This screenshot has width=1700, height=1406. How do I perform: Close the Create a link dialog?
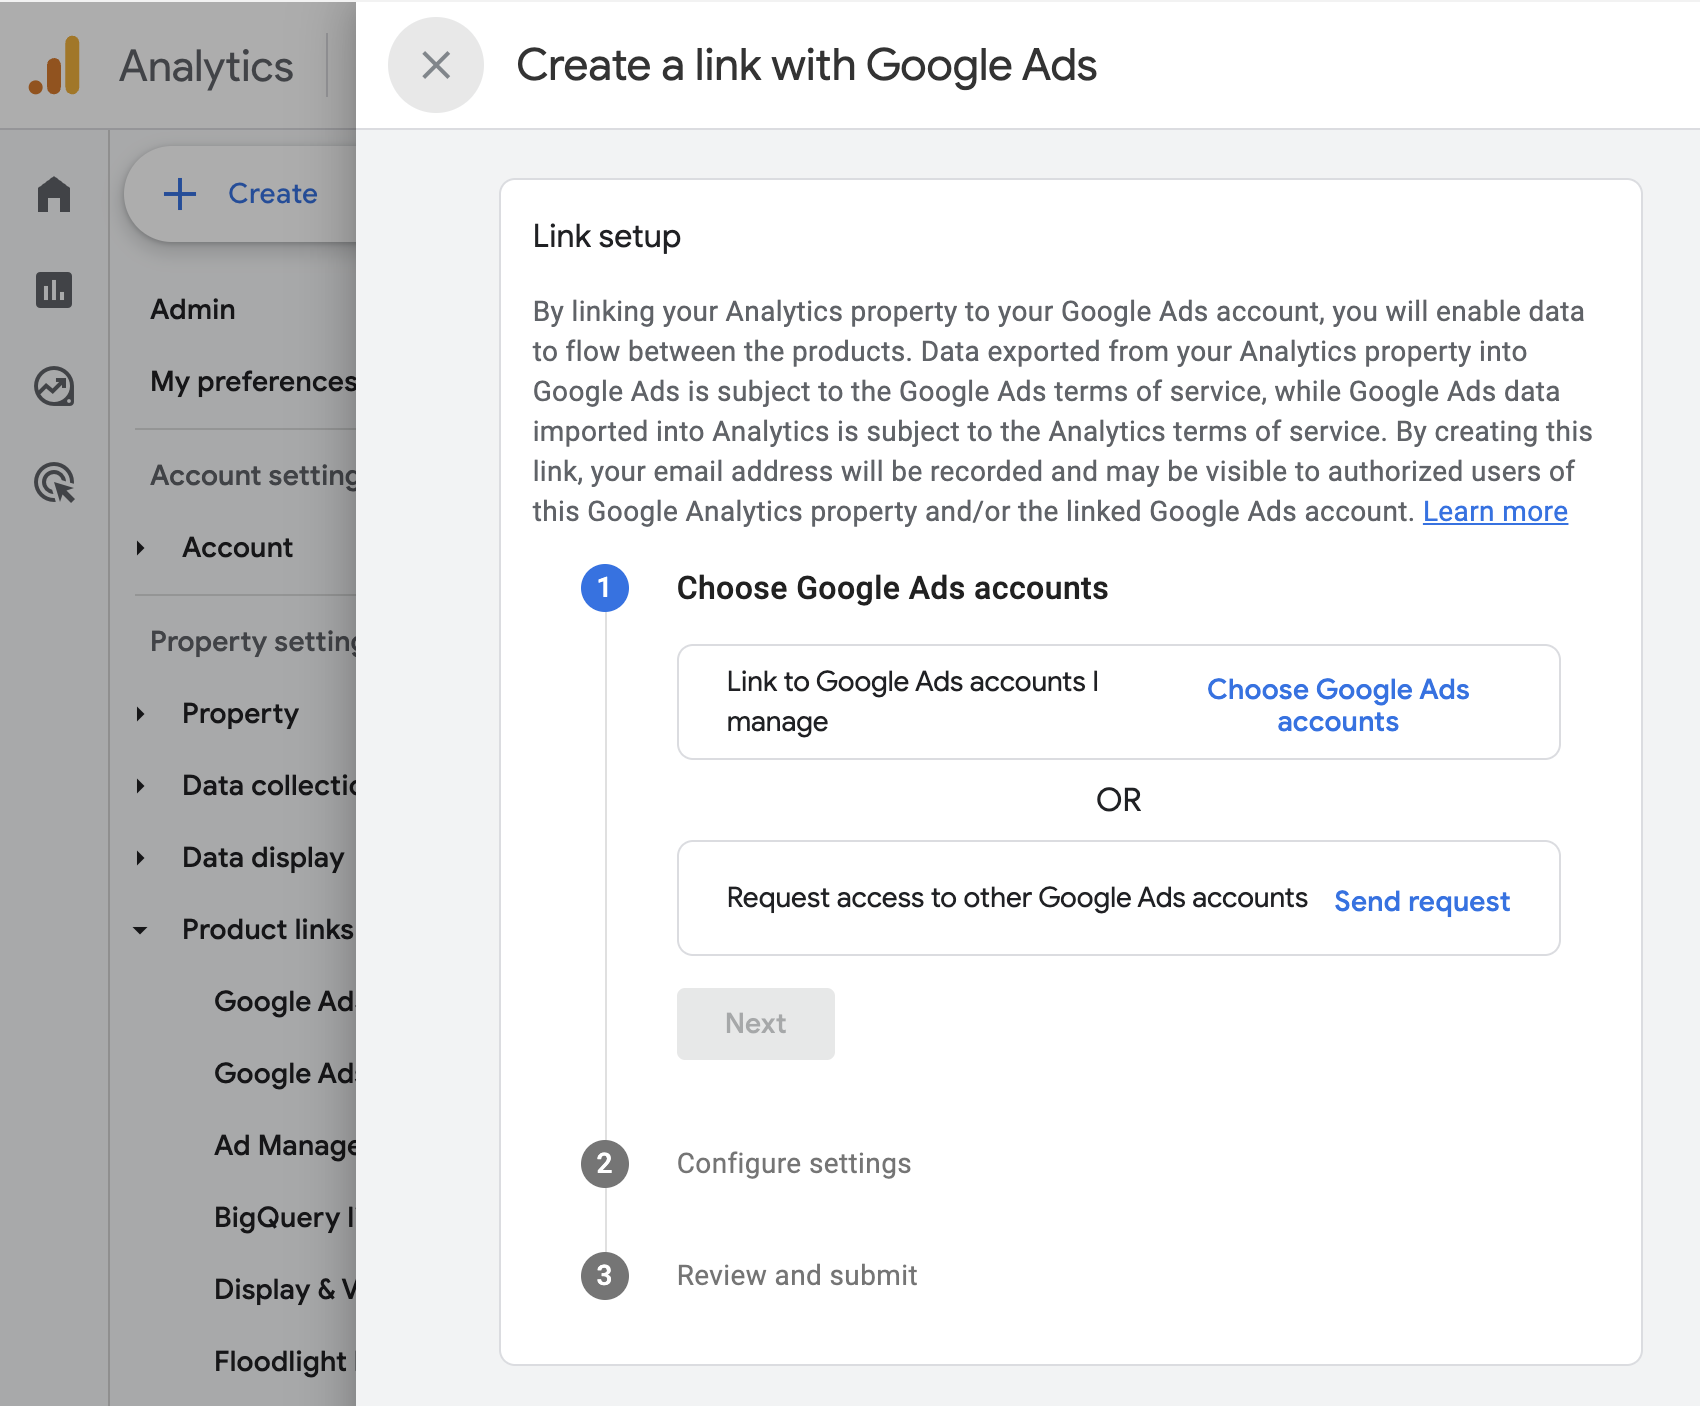click(x=436, y=65)
